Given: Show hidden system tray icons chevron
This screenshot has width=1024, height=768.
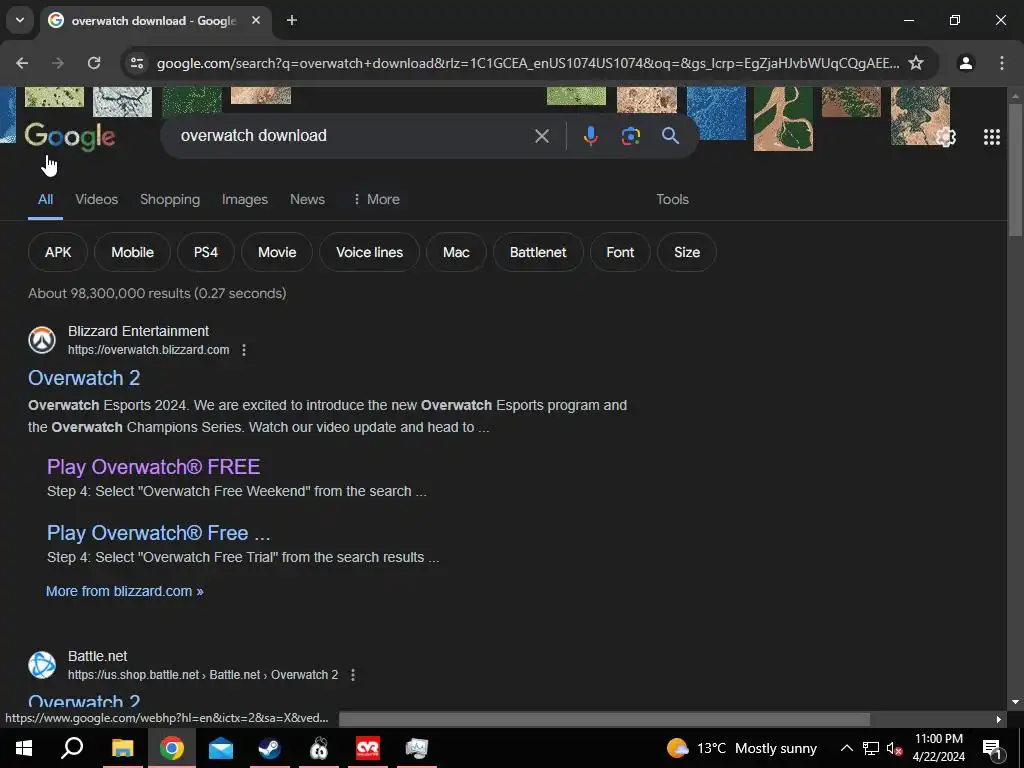Looking at the screenshot, I should click(846, 748).
